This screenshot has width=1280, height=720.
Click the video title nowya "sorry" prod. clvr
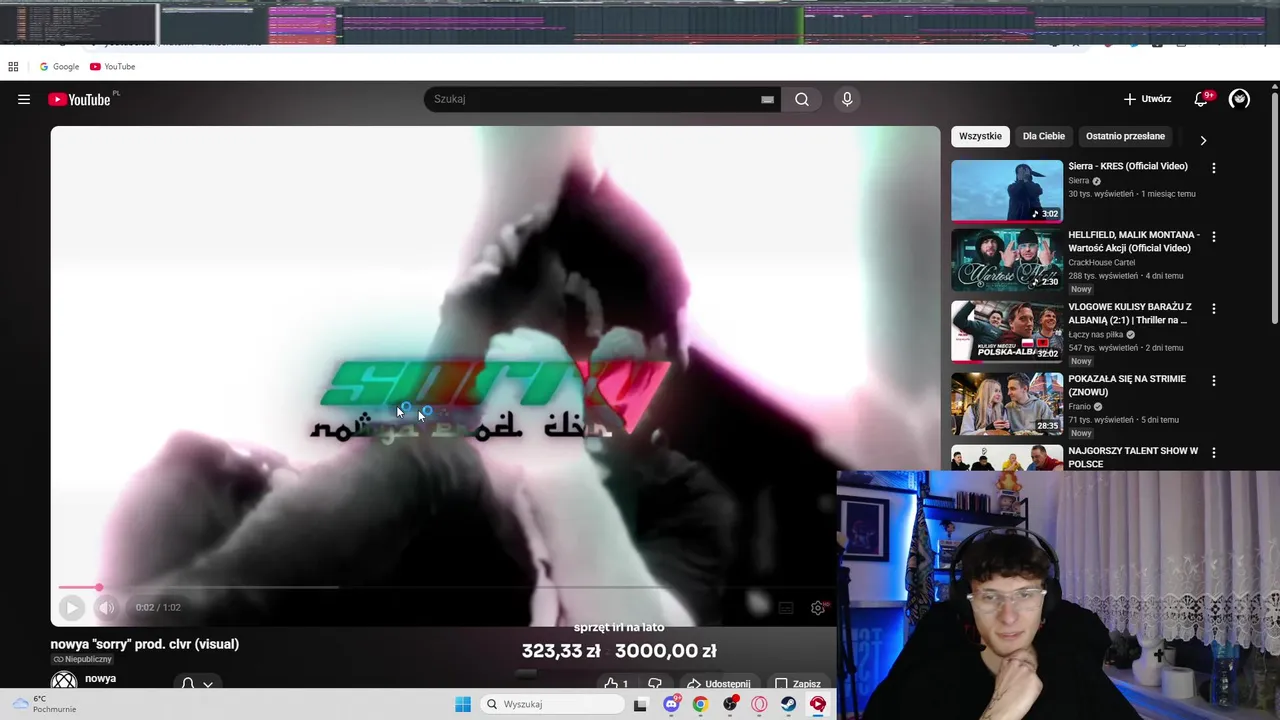(145, 644)
